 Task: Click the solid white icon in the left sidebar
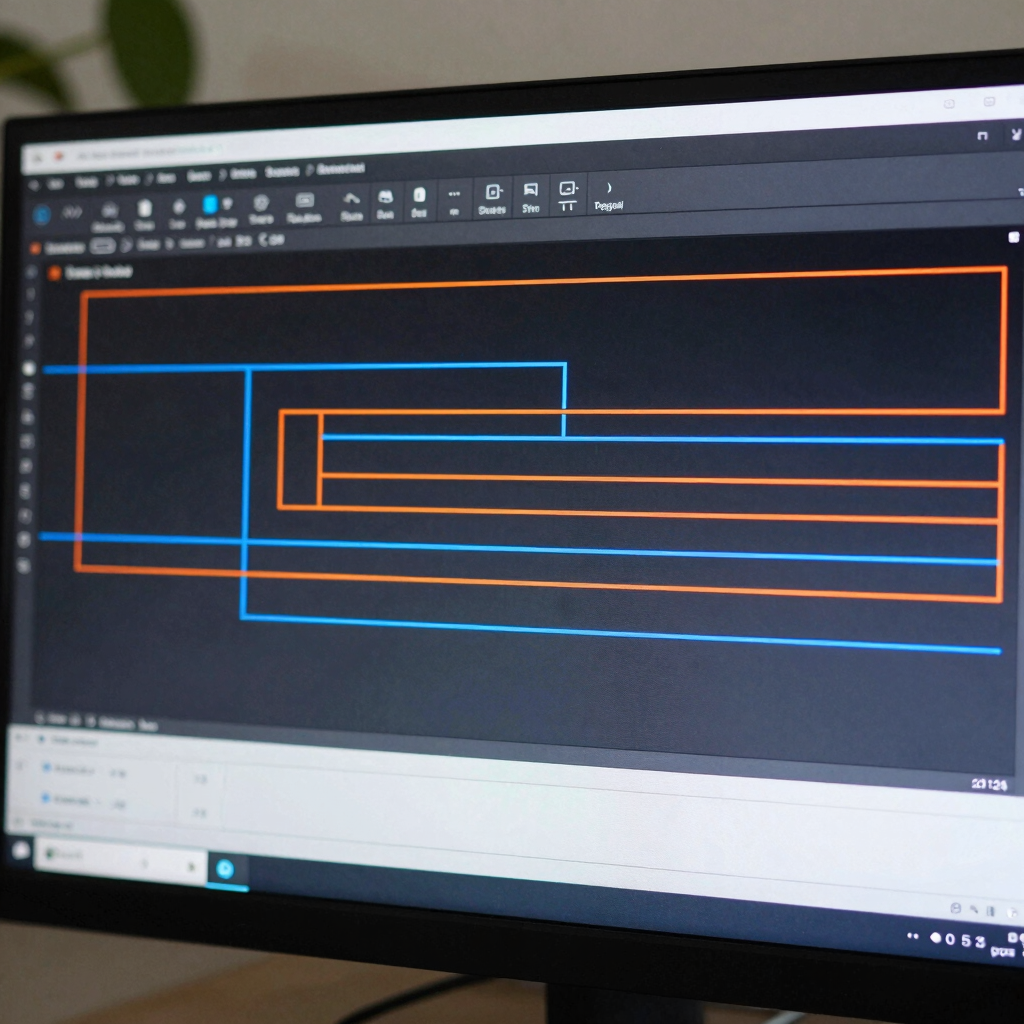tap(29, 368)
